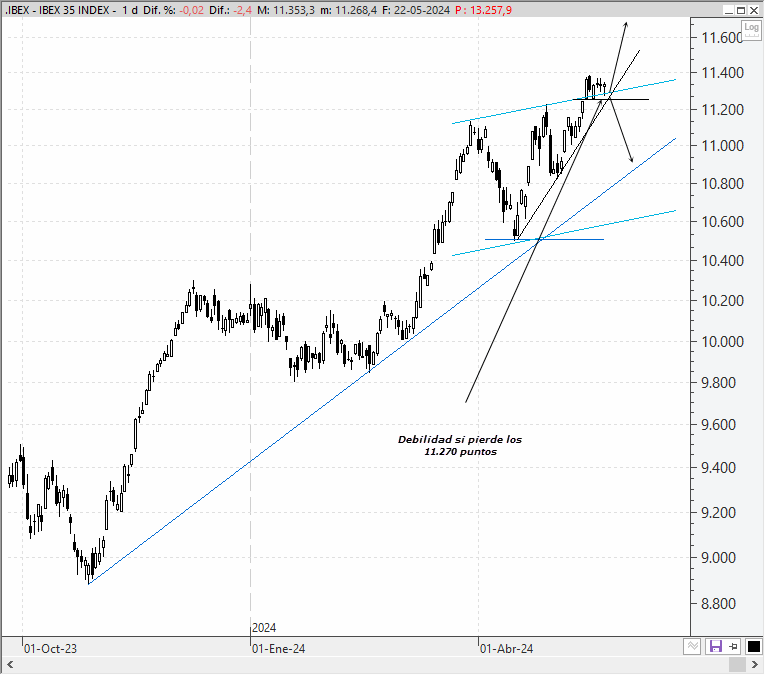Click the 'Dif.: -2,4' value
Image resolution: width=765 pixels, height=675 pixels.
(230, 10)
